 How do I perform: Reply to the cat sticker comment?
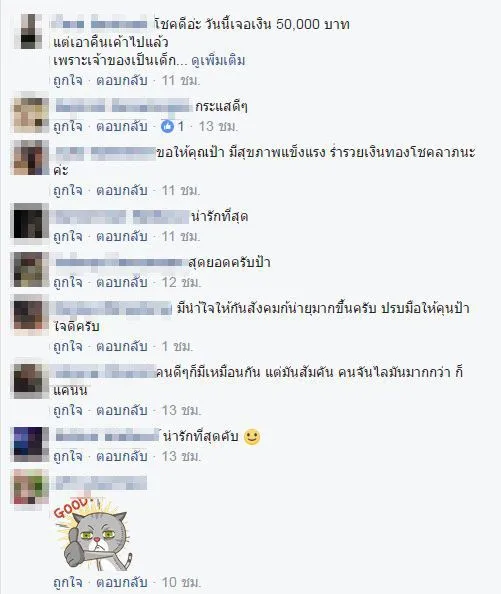(122, 582)
